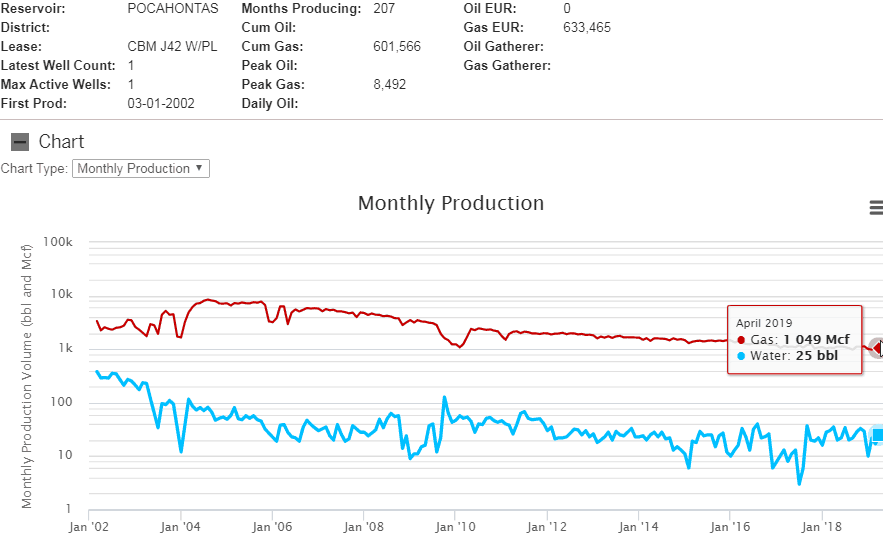Click the blue Water dot in tooltip

741,355
